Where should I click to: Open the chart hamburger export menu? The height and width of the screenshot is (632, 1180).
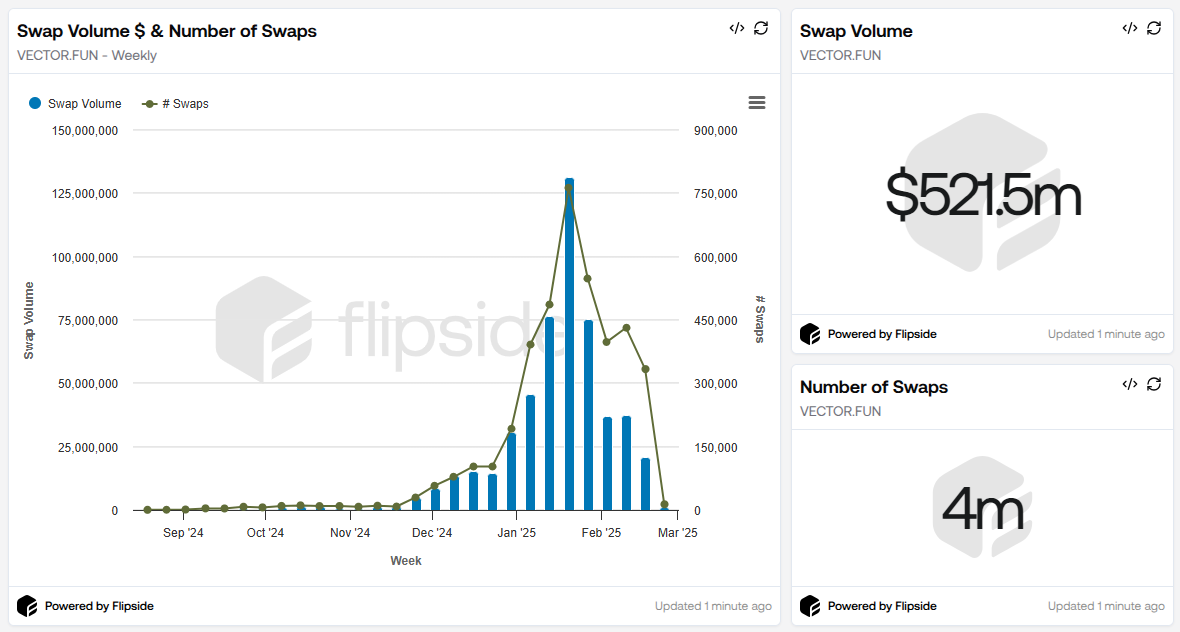click(x=756, y=102)
